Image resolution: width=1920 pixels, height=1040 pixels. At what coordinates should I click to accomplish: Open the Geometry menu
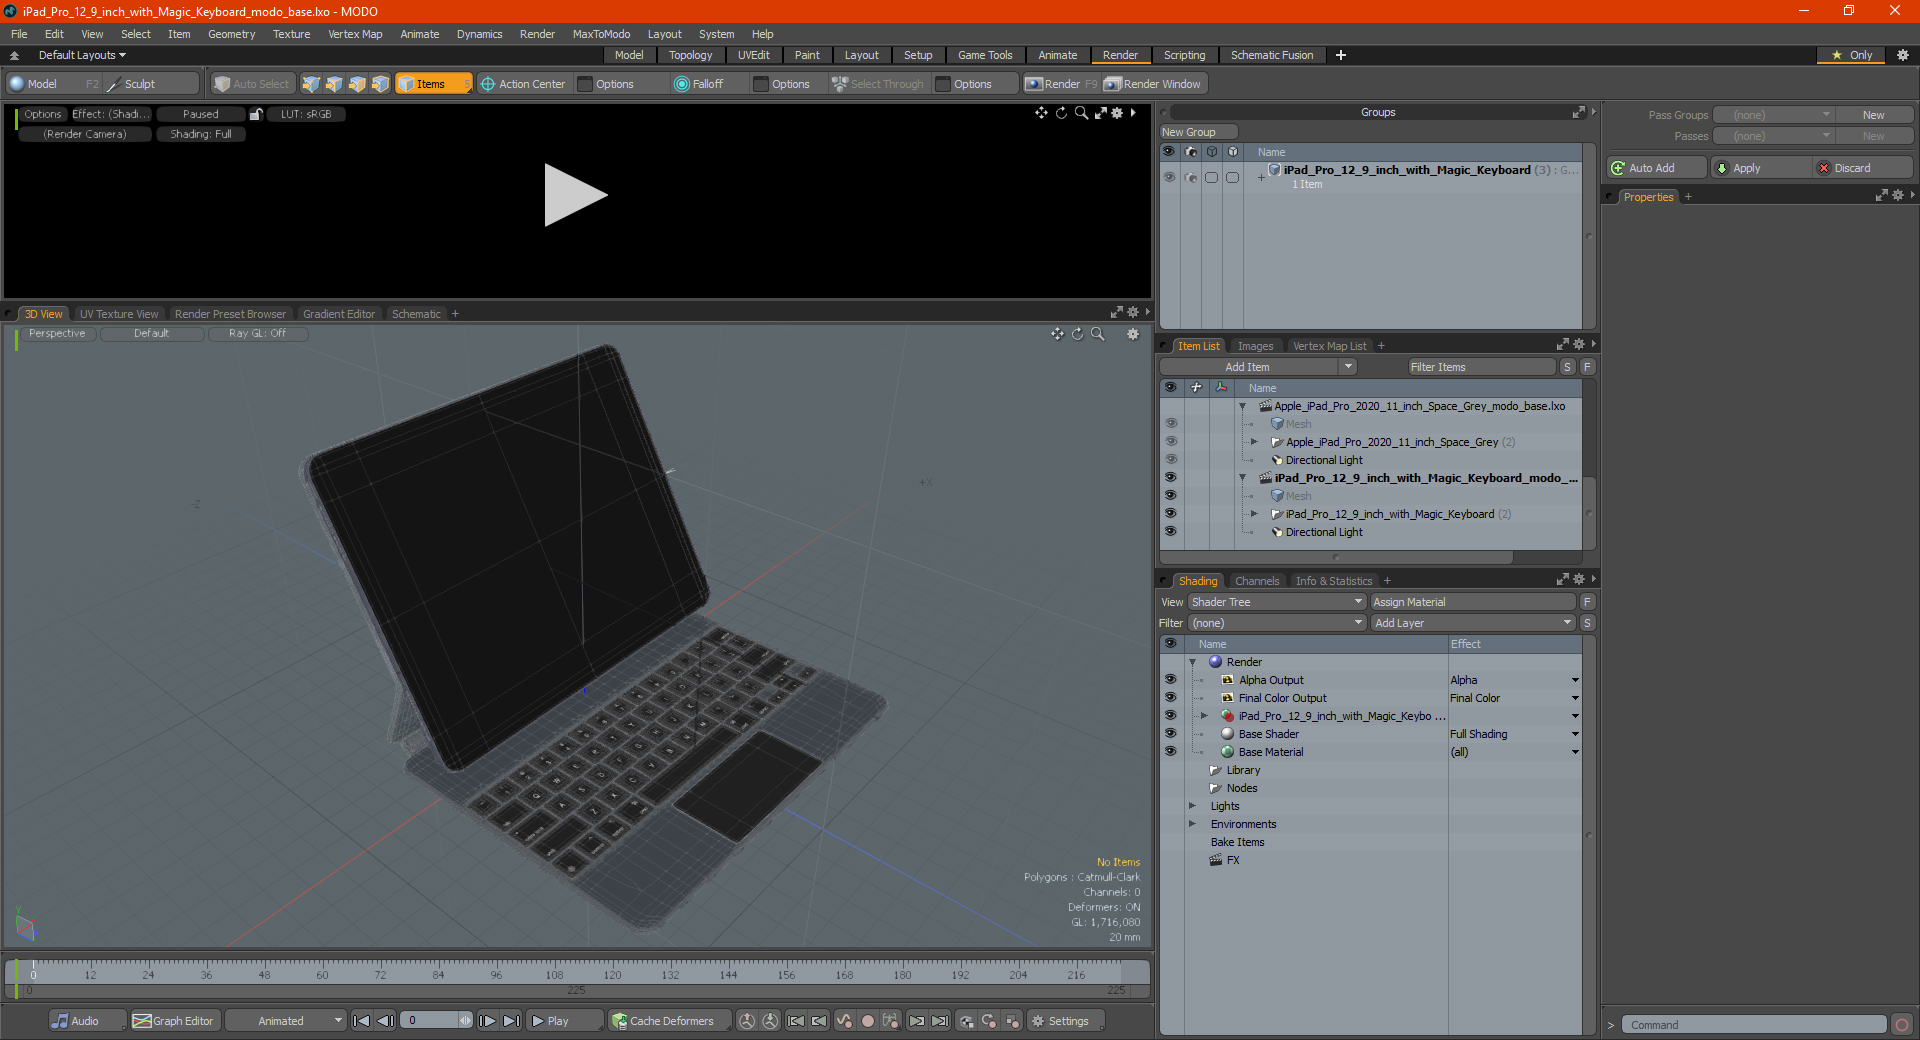pos(231,34)
